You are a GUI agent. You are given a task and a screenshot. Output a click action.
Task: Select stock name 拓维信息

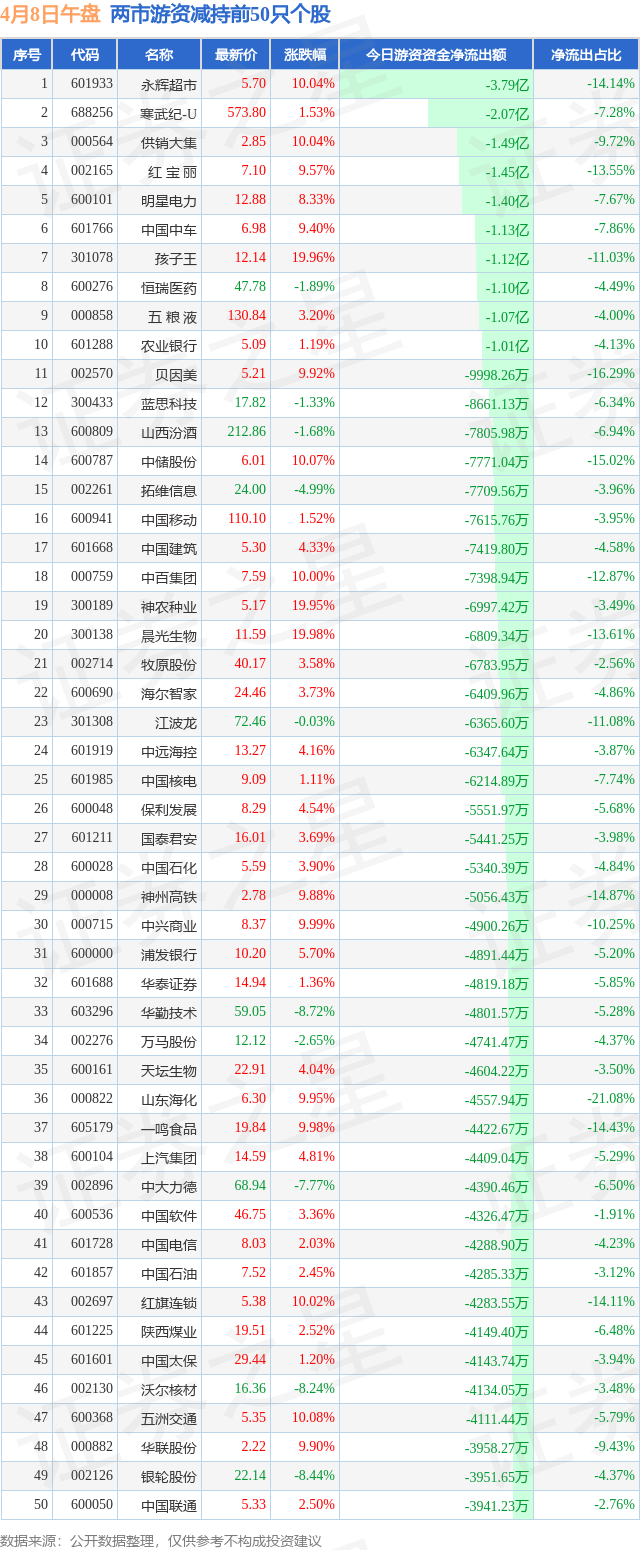click(170, 491)
